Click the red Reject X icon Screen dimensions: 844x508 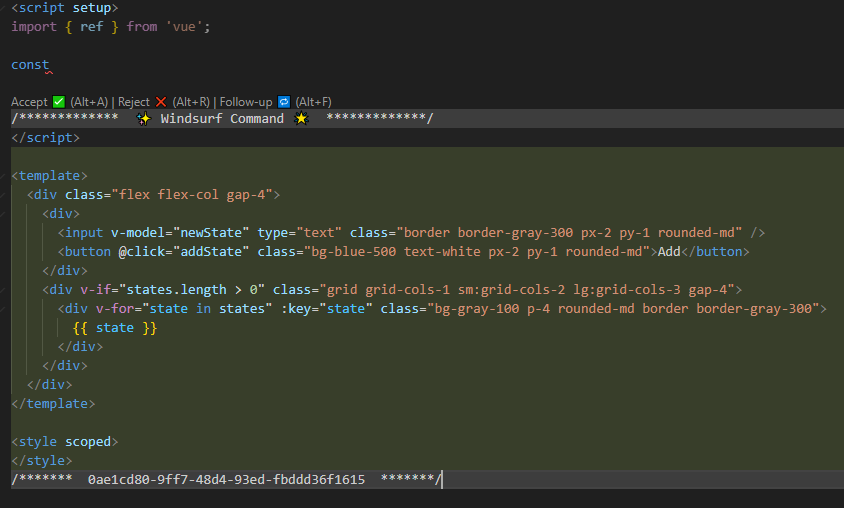pyautogui.click(x=160, y=102)
